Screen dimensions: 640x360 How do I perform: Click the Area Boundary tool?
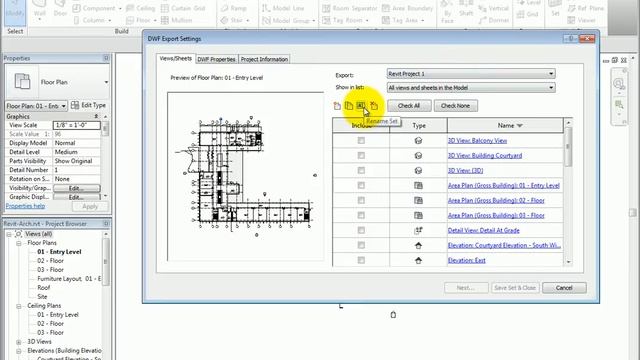point(407,8)
